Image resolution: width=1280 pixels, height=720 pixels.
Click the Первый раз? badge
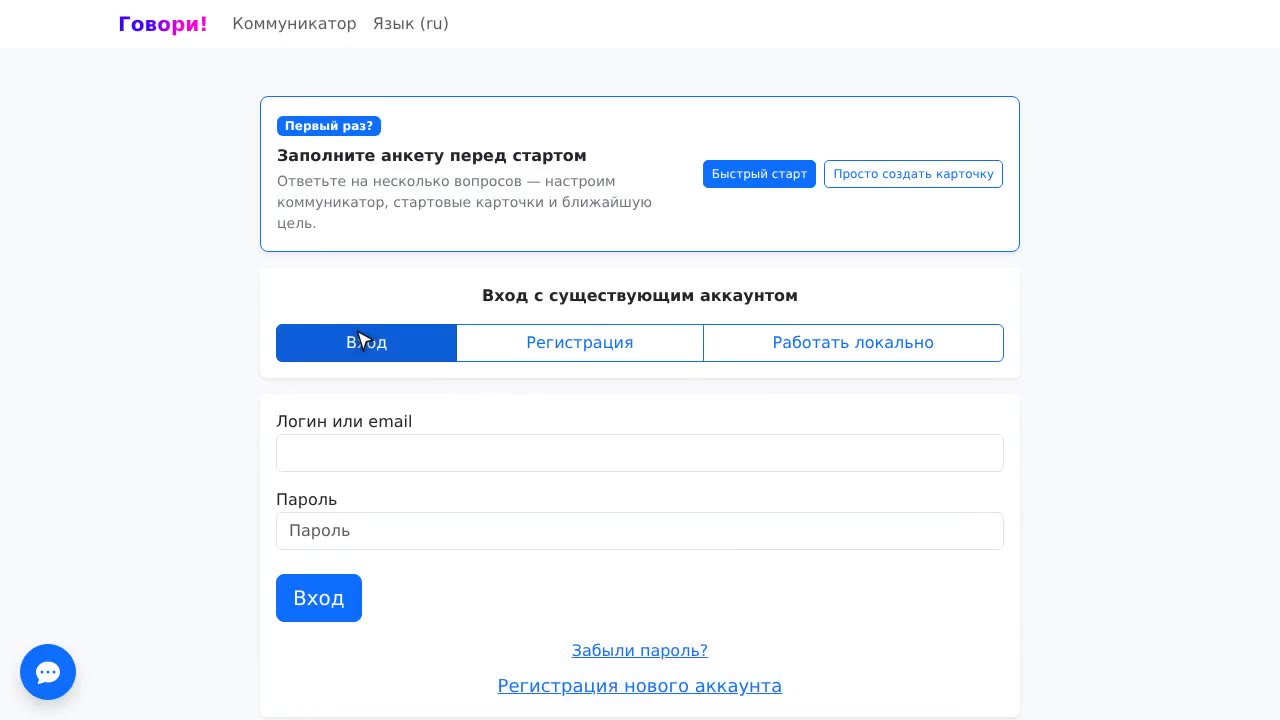[x=329, y=126]
